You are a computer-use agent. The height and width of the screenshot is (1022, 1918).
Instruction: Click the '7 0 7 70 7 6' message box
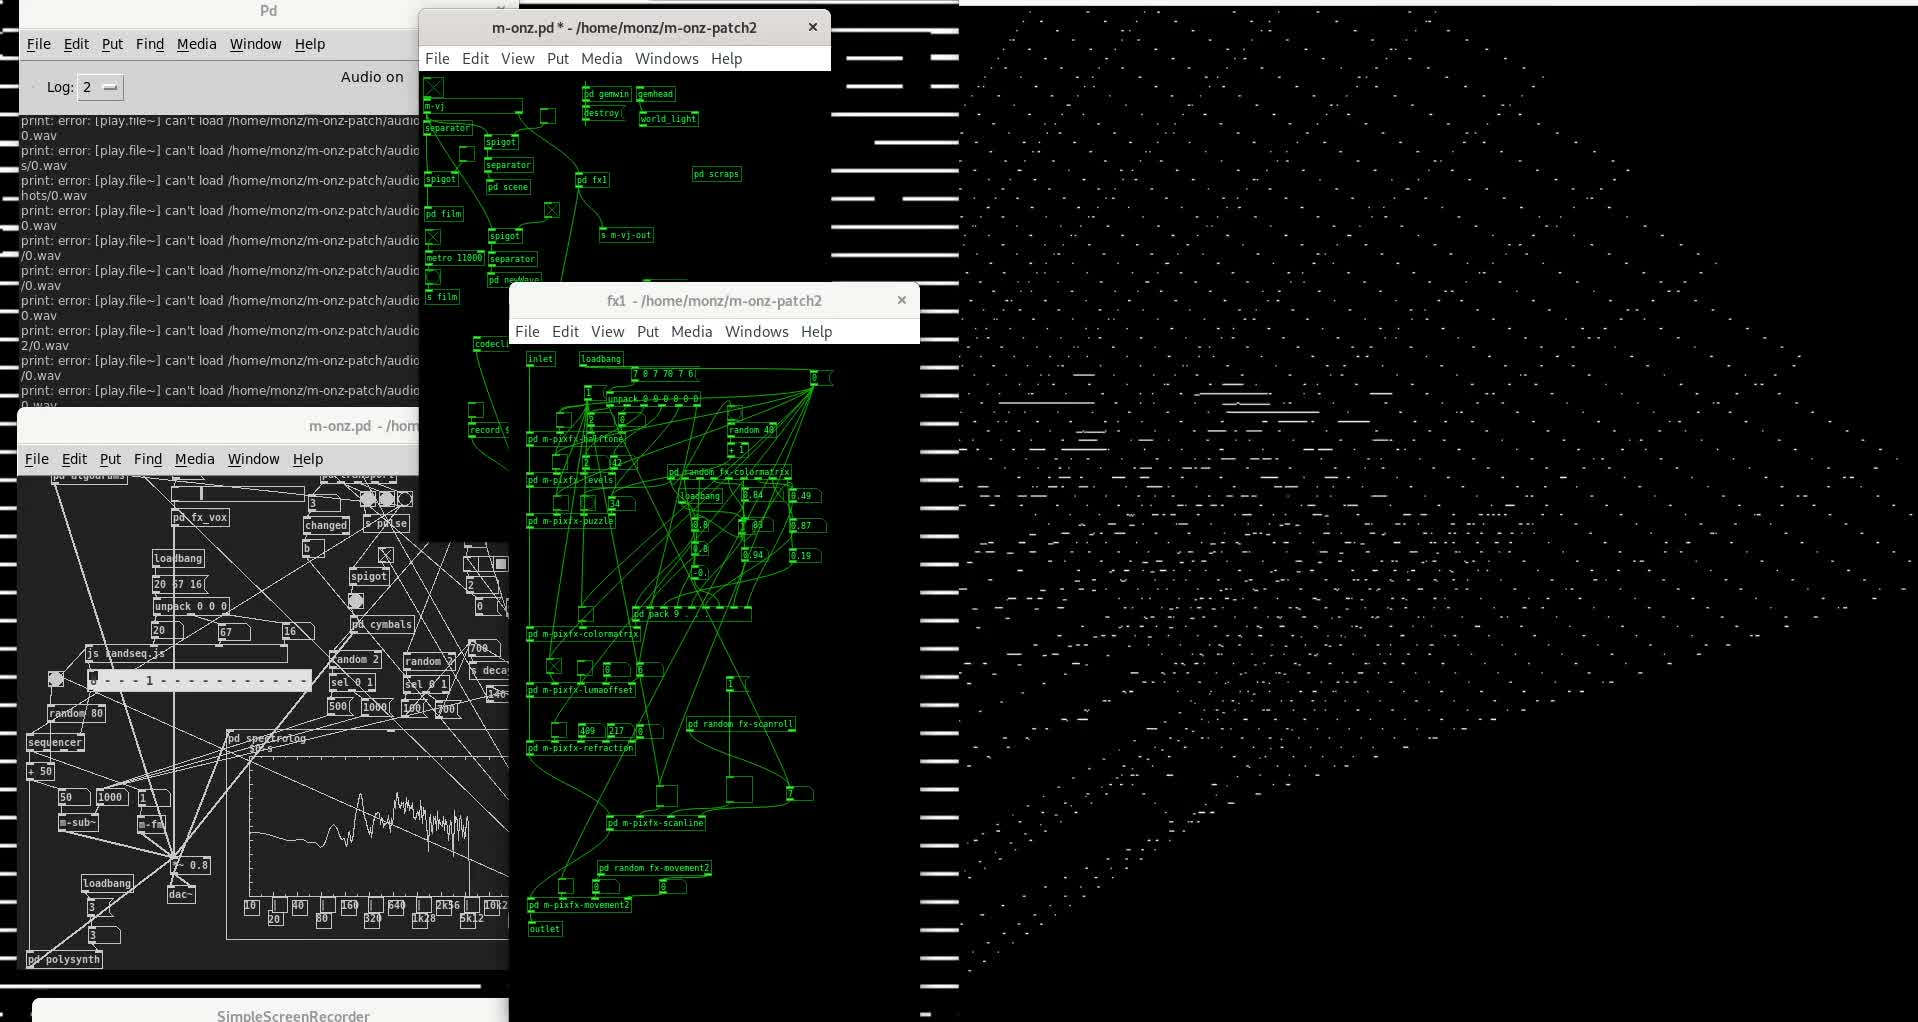coord(665,374)
